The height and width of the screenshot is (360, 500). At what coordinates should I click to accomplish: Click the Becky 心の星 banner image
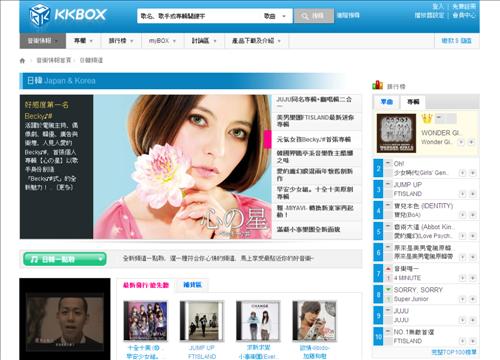[183, 167]
